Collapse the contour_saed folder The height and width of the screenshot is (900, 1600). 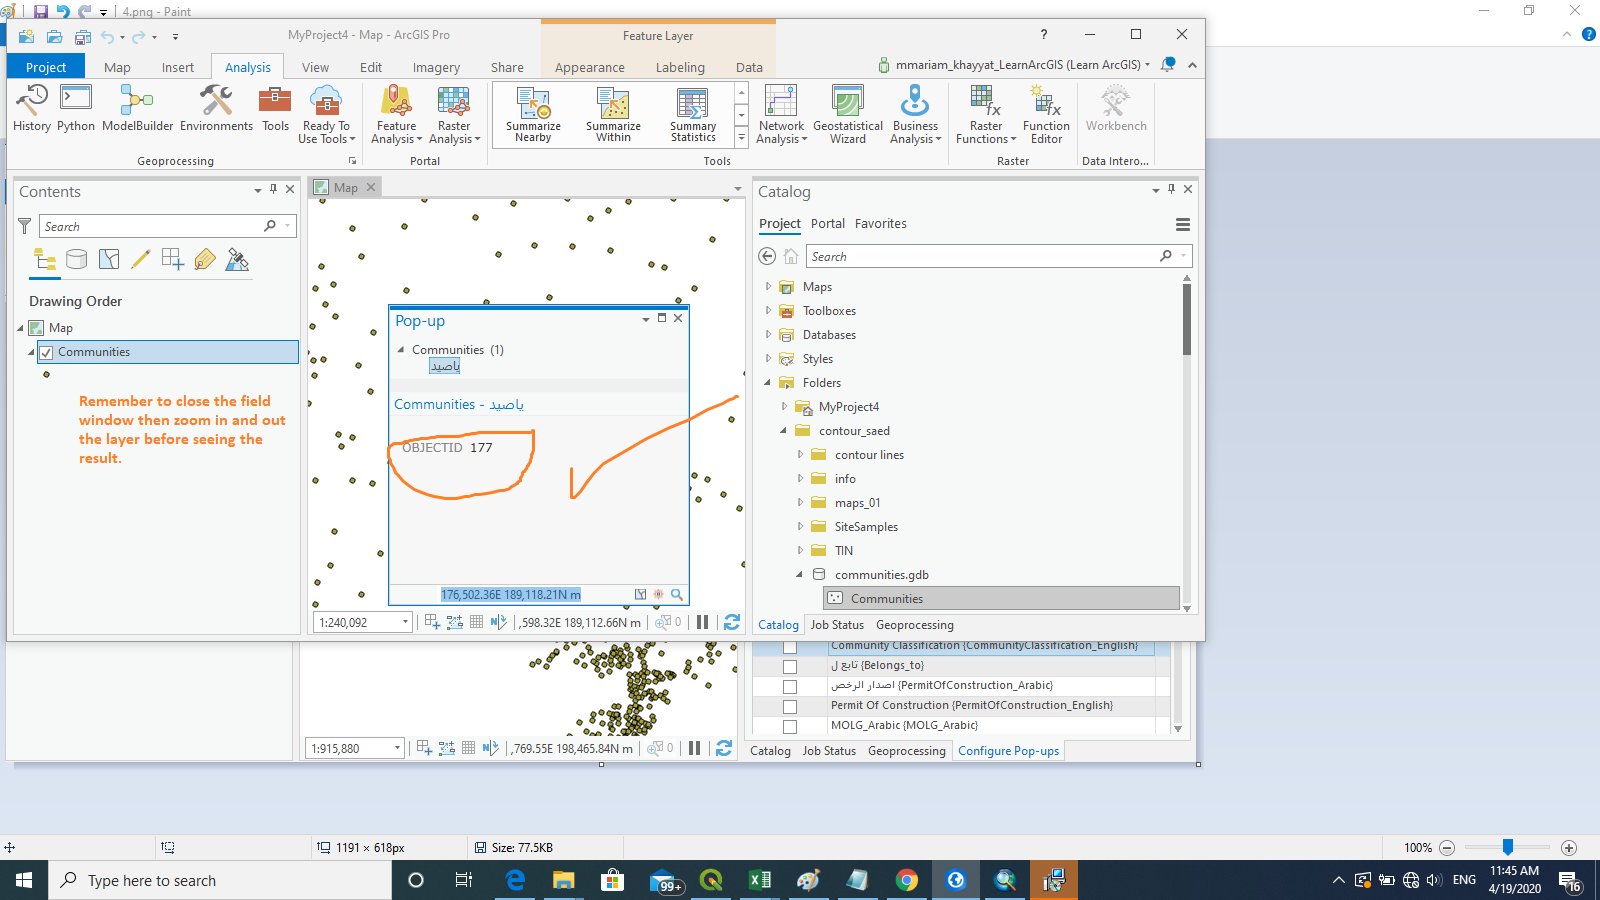tap(784, 431)
